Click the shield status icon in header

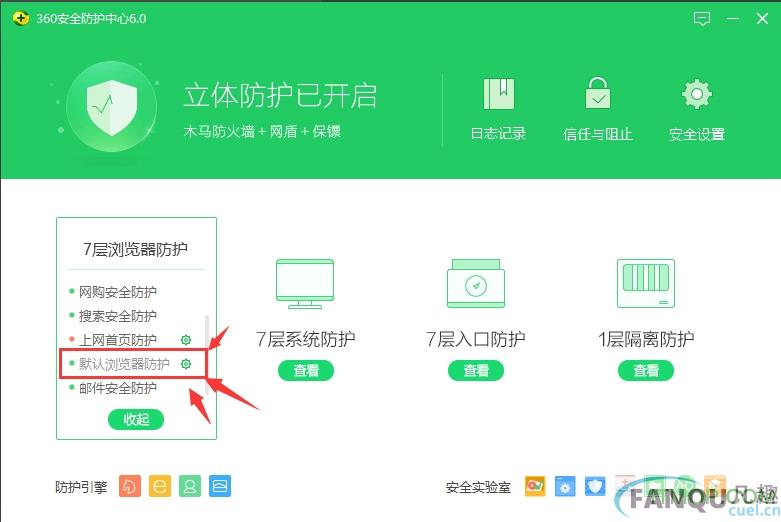pyautogui.click(x=112, y=107)
